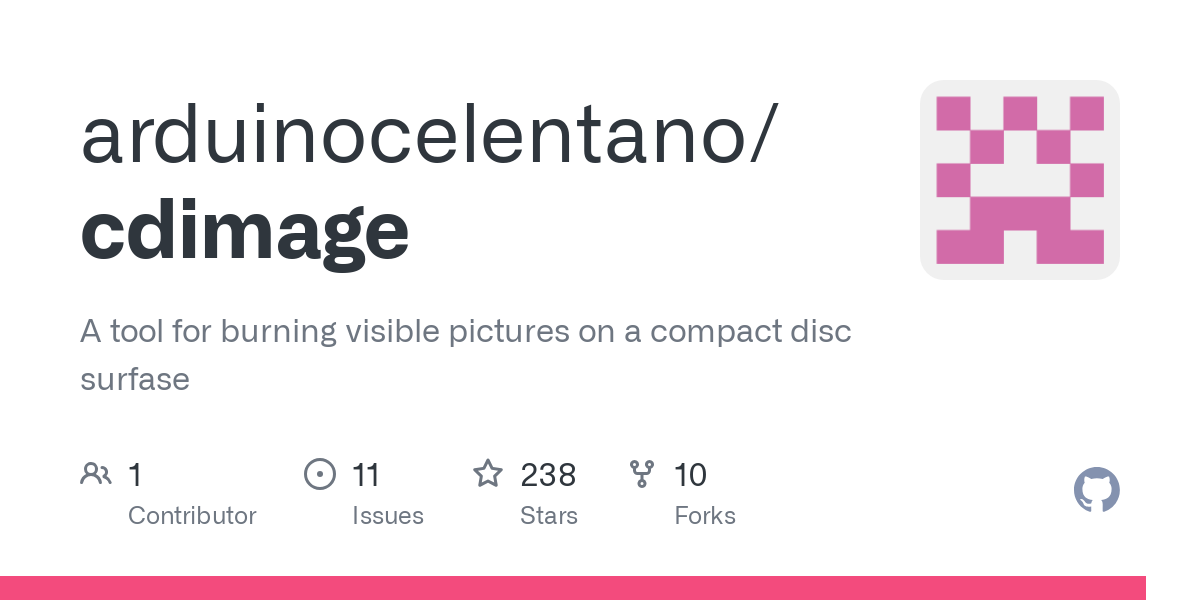Open the GitHub Octocat logo

pyautogui.click(x=1096, y=490)
